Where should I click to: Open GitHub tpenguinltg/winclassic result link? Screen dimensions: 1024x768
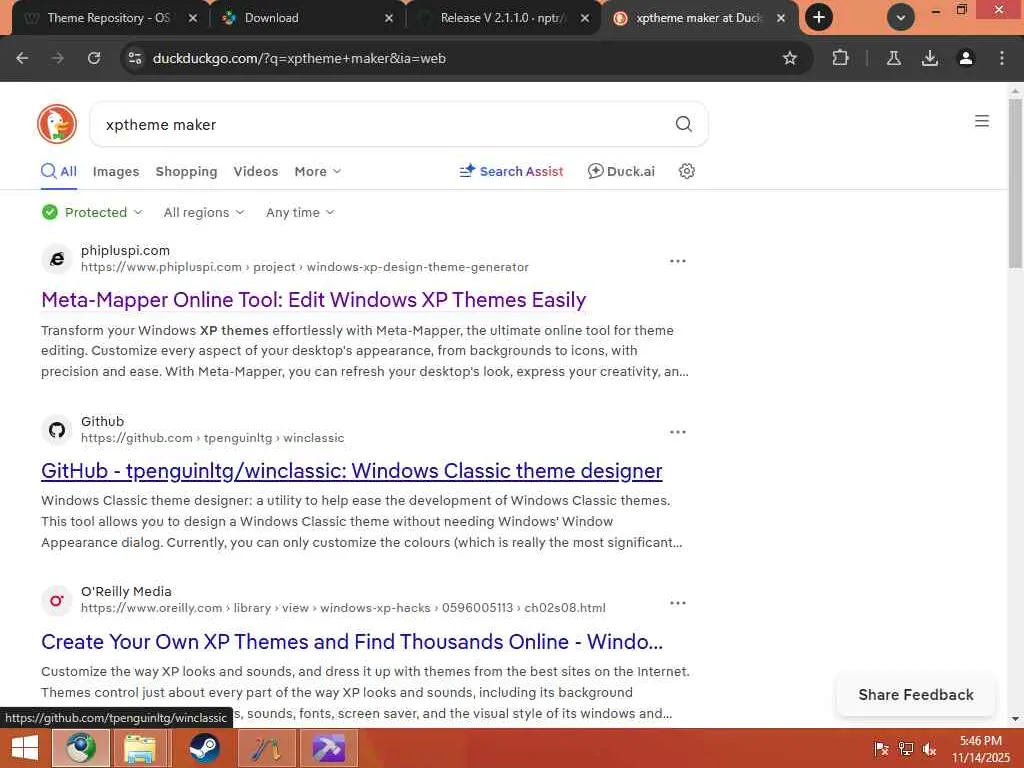point(351,471)
